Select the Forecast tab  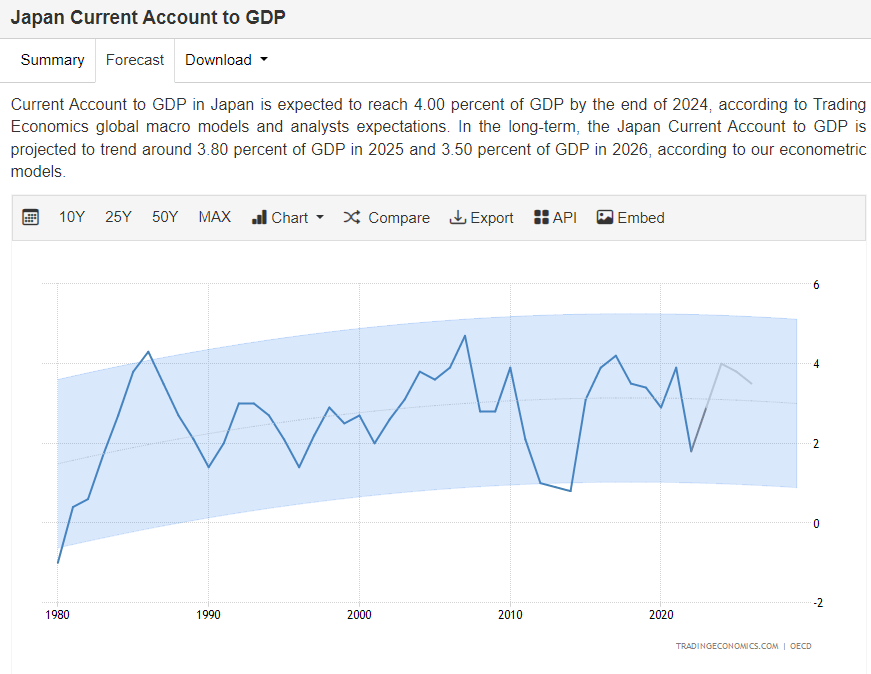click(134, 60)
